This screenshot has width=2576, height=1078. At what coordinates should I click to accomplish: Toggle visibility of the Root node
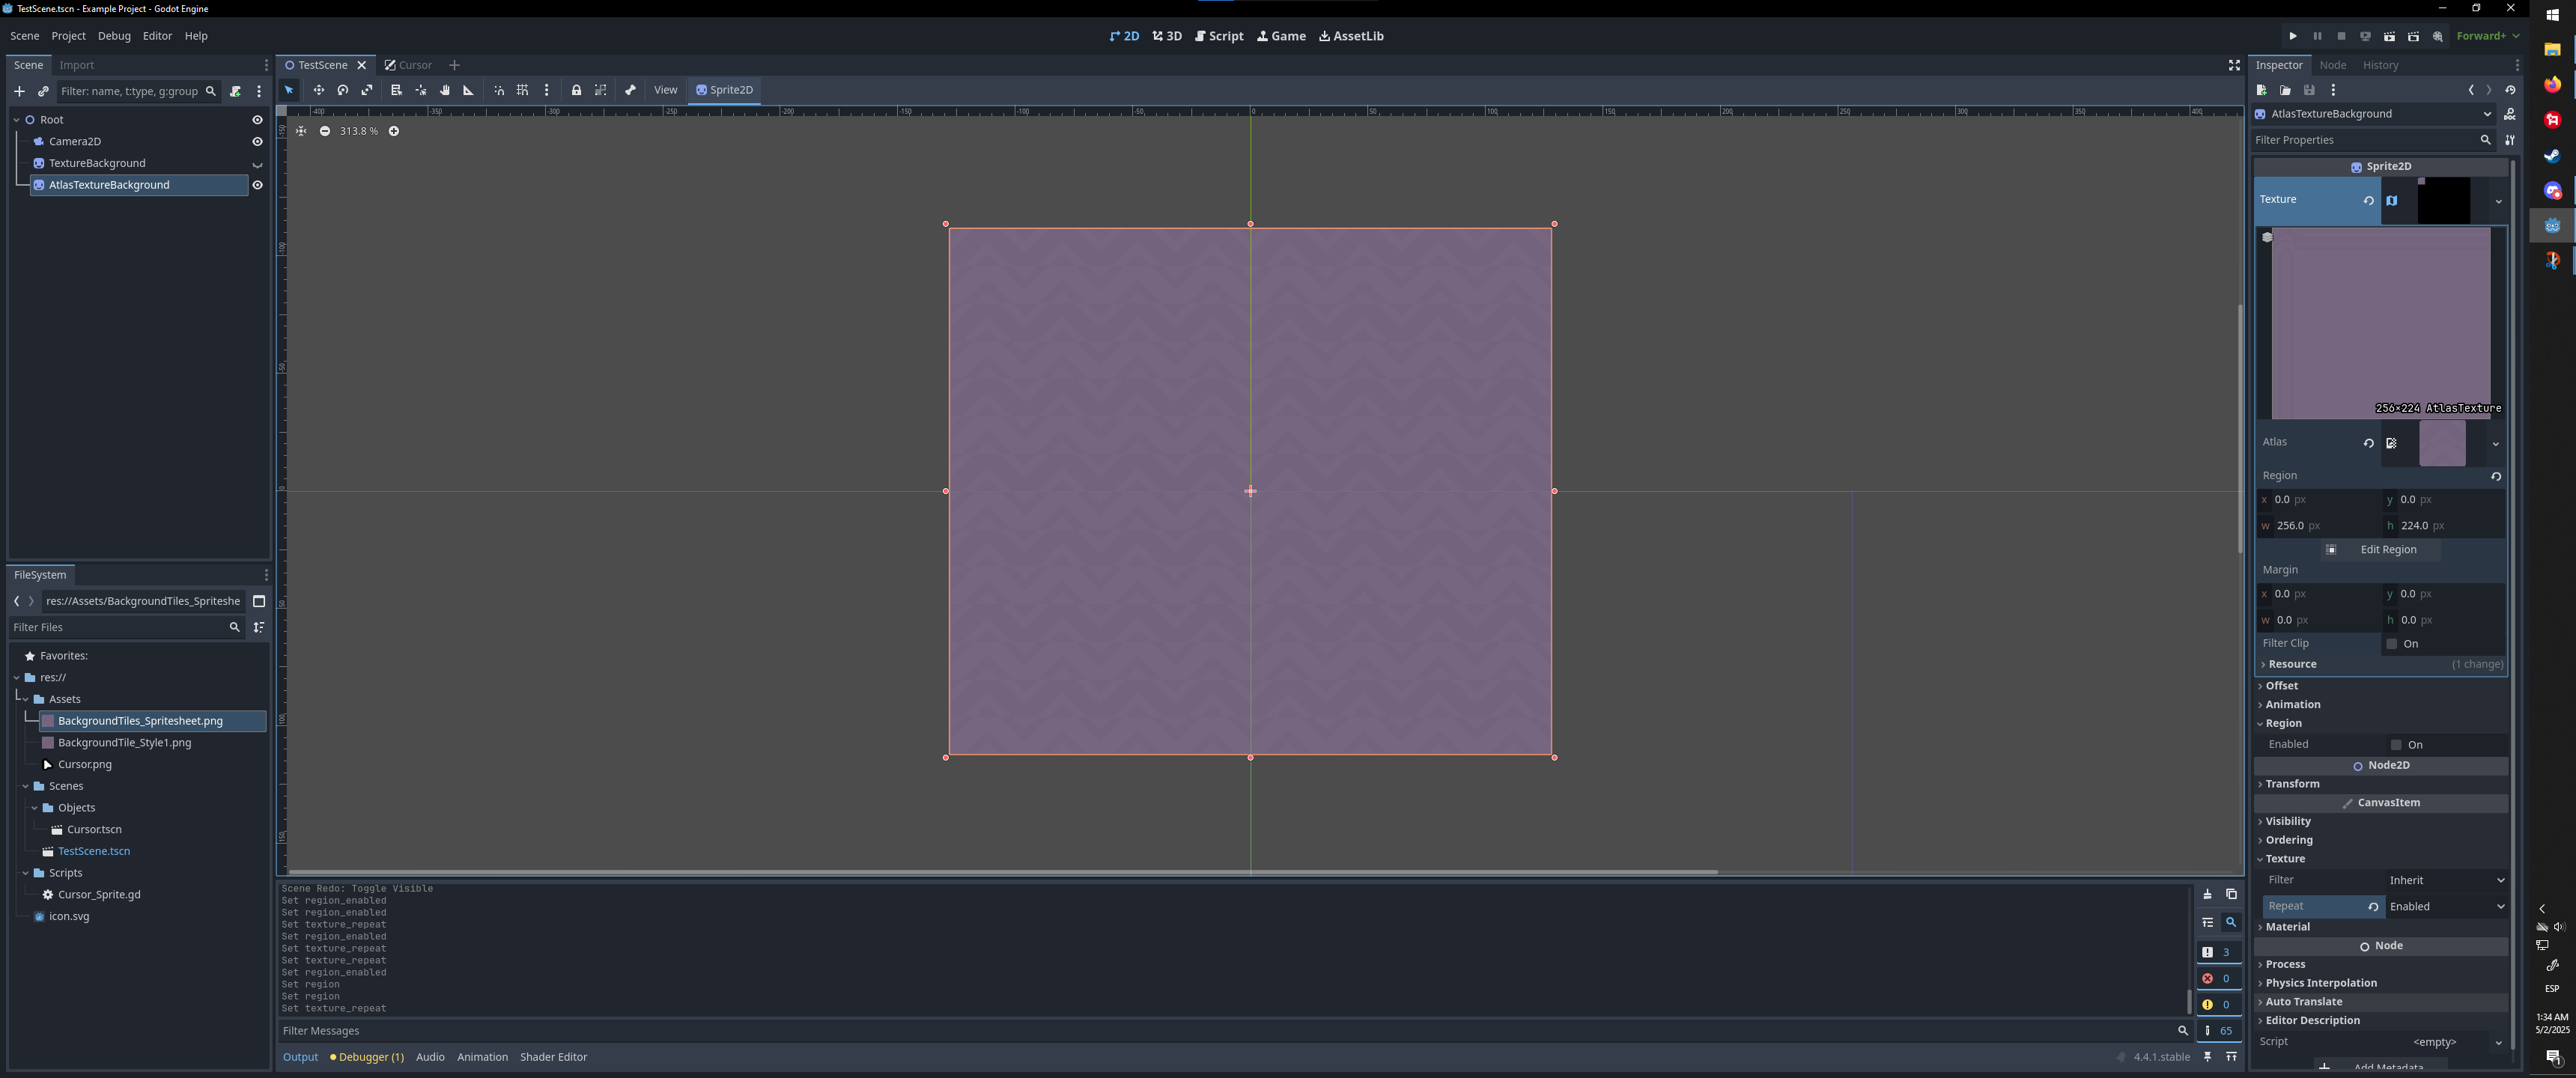257,120
